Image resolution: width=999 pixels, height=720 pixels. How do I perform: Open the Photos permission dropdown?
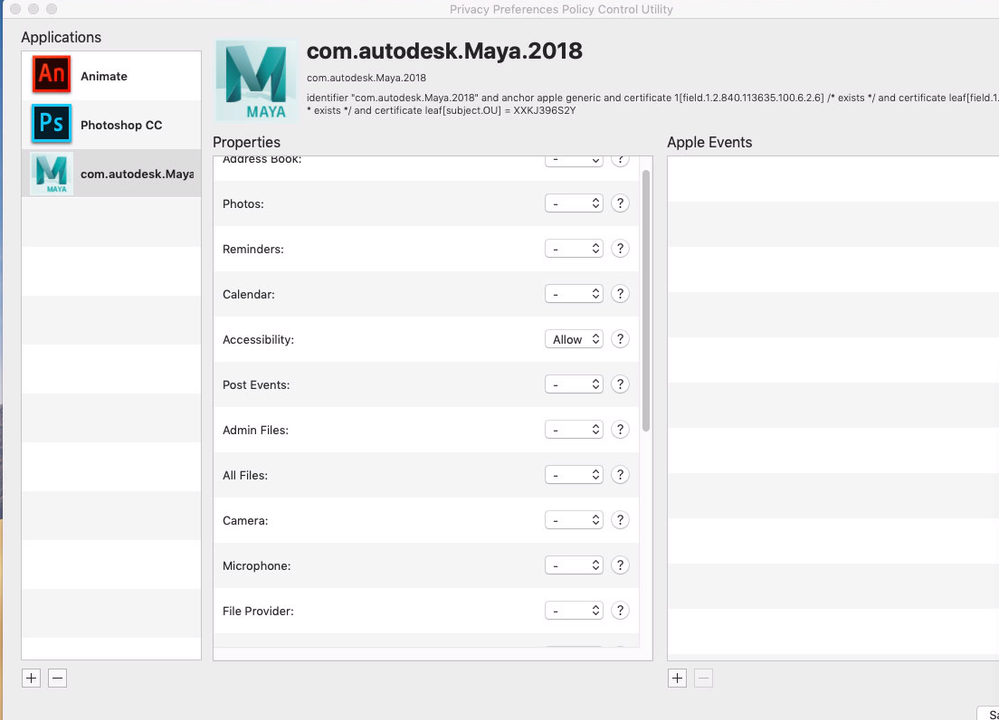pos(574,203)
